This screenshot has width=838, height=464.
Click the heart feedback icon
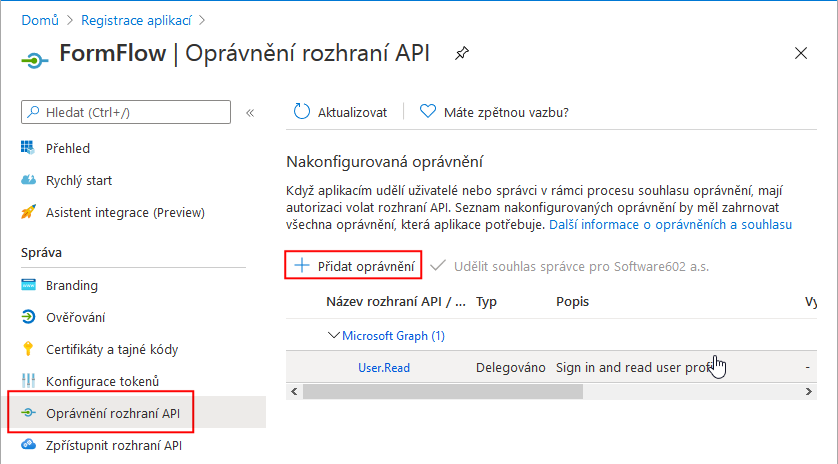pyautogui.click(x=428, y=112)
